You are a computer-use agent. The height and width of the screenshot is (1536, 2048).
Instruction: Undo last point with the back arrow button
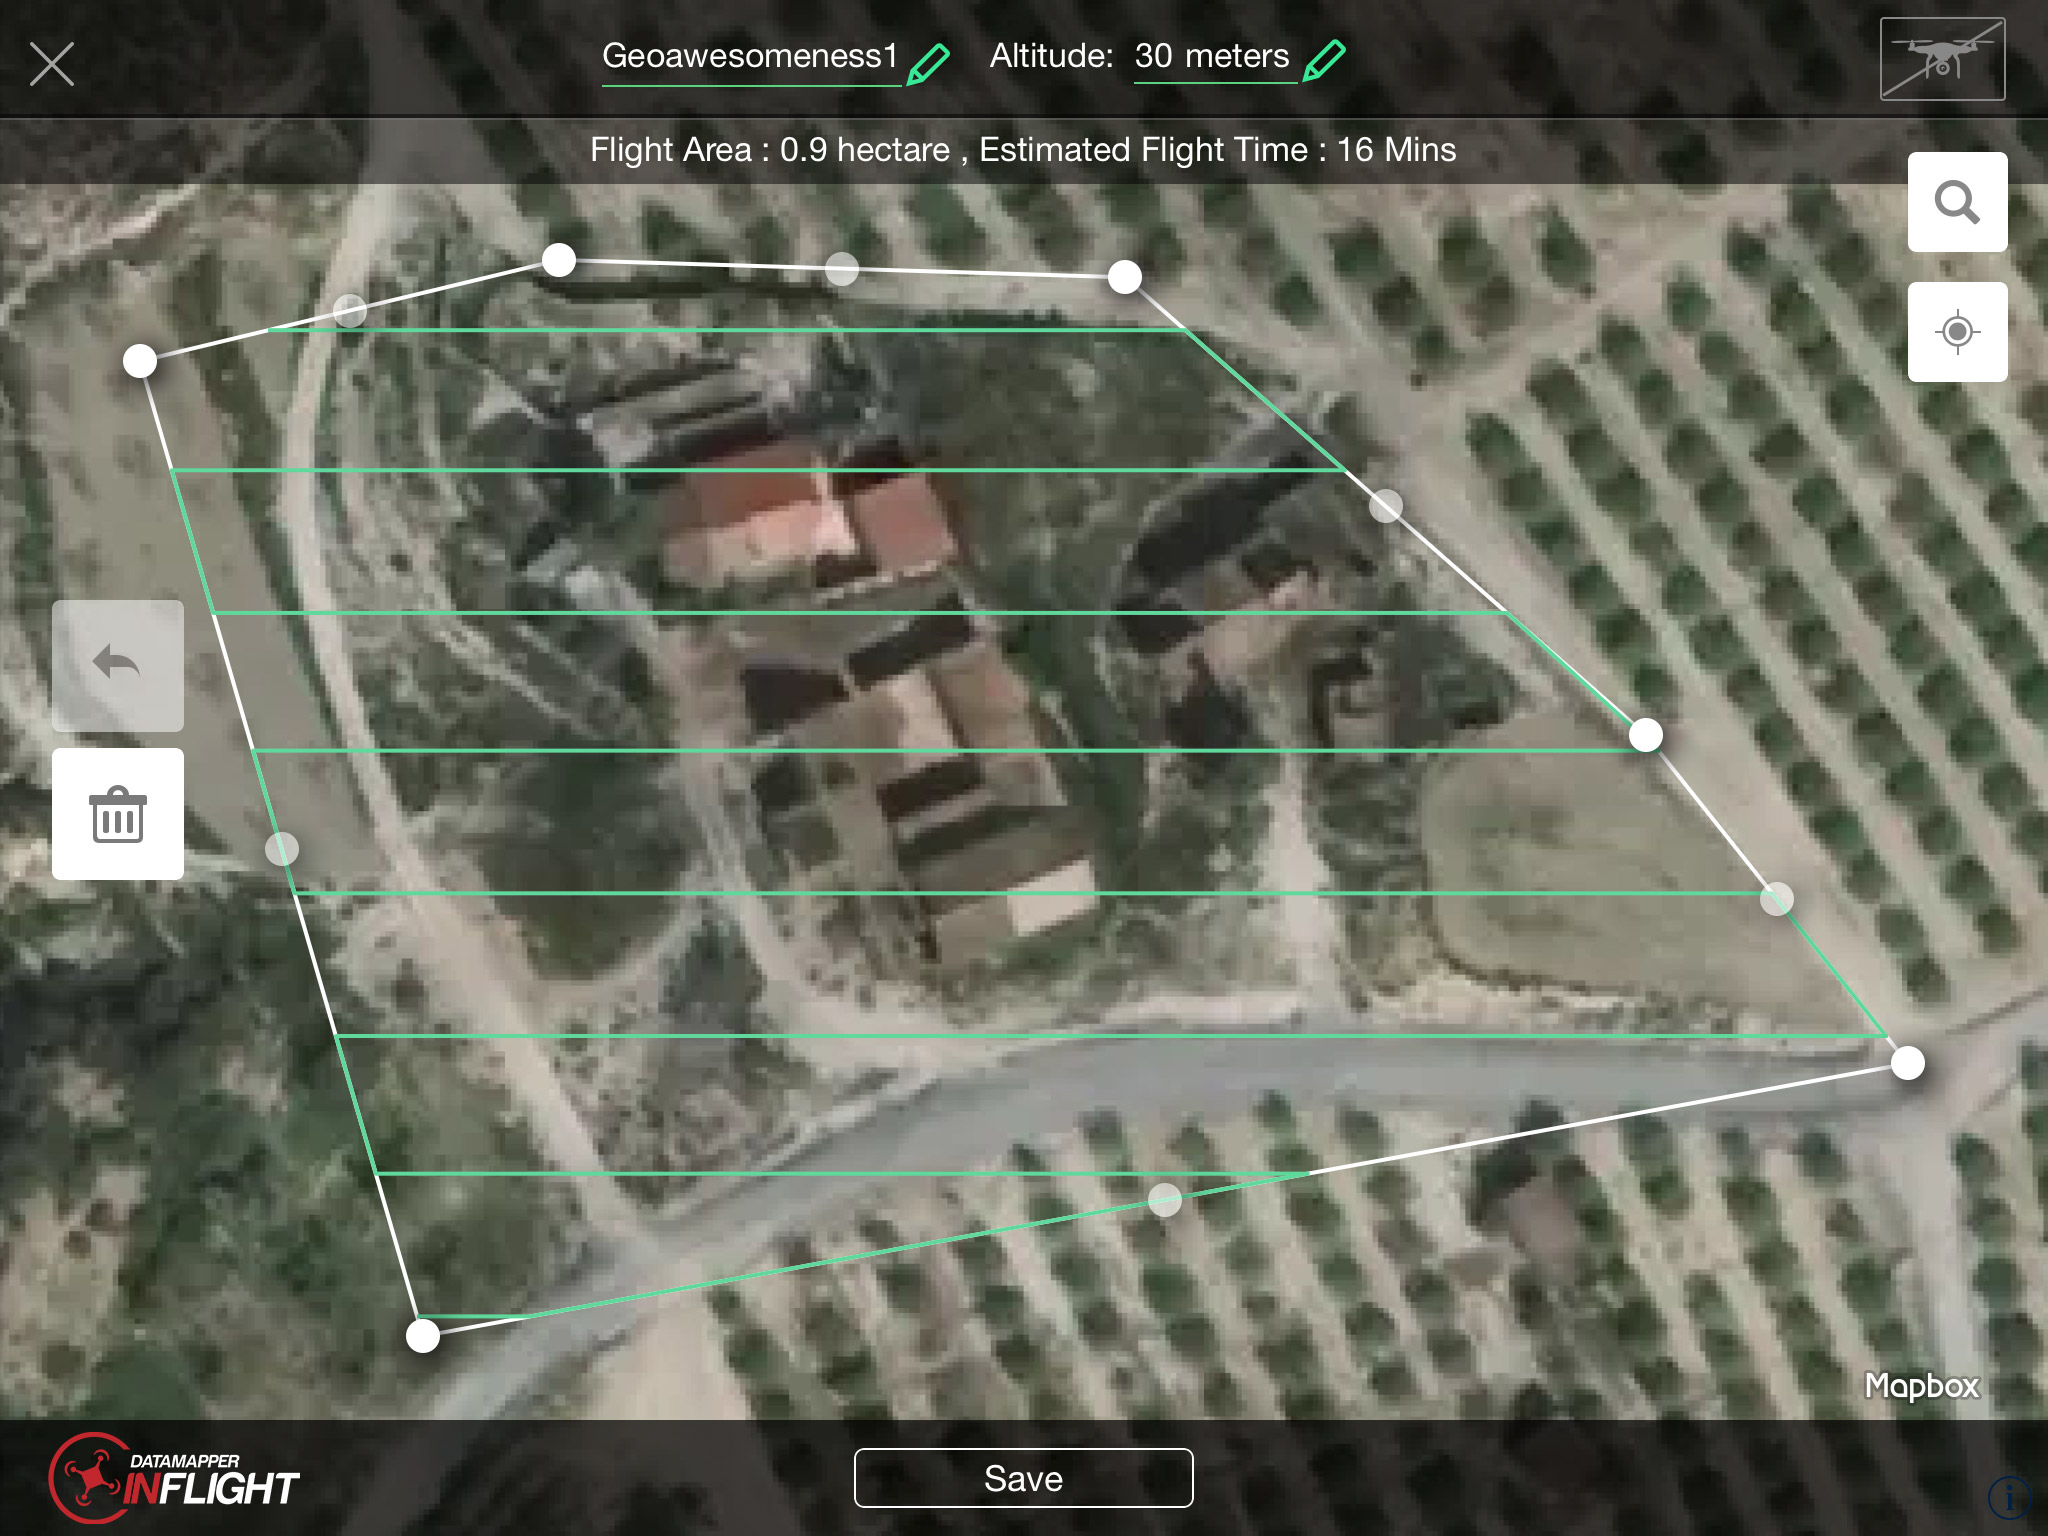tap(118, 665)
